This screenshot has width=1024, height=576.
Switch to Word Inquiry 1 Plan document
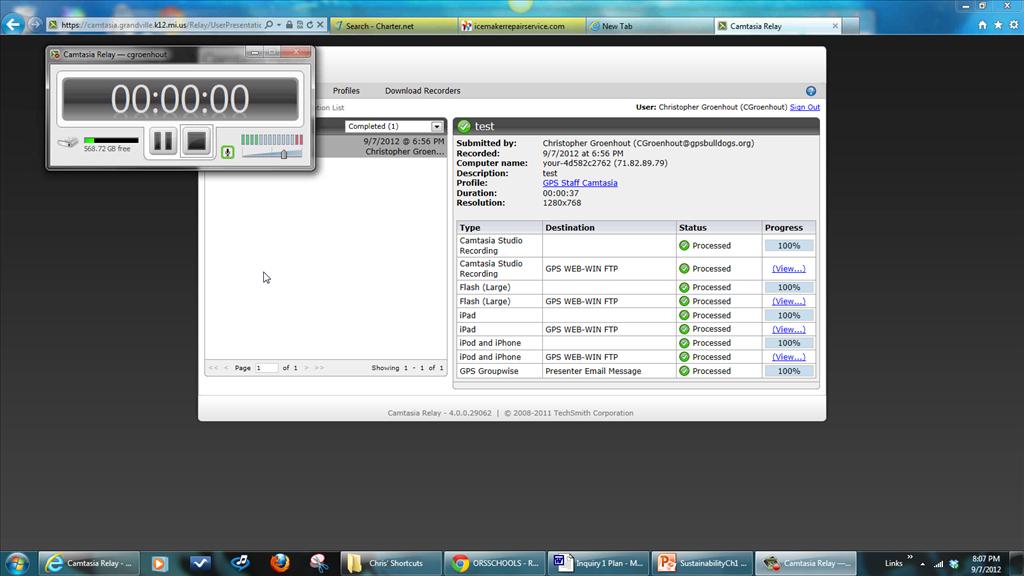coord(598,563)
